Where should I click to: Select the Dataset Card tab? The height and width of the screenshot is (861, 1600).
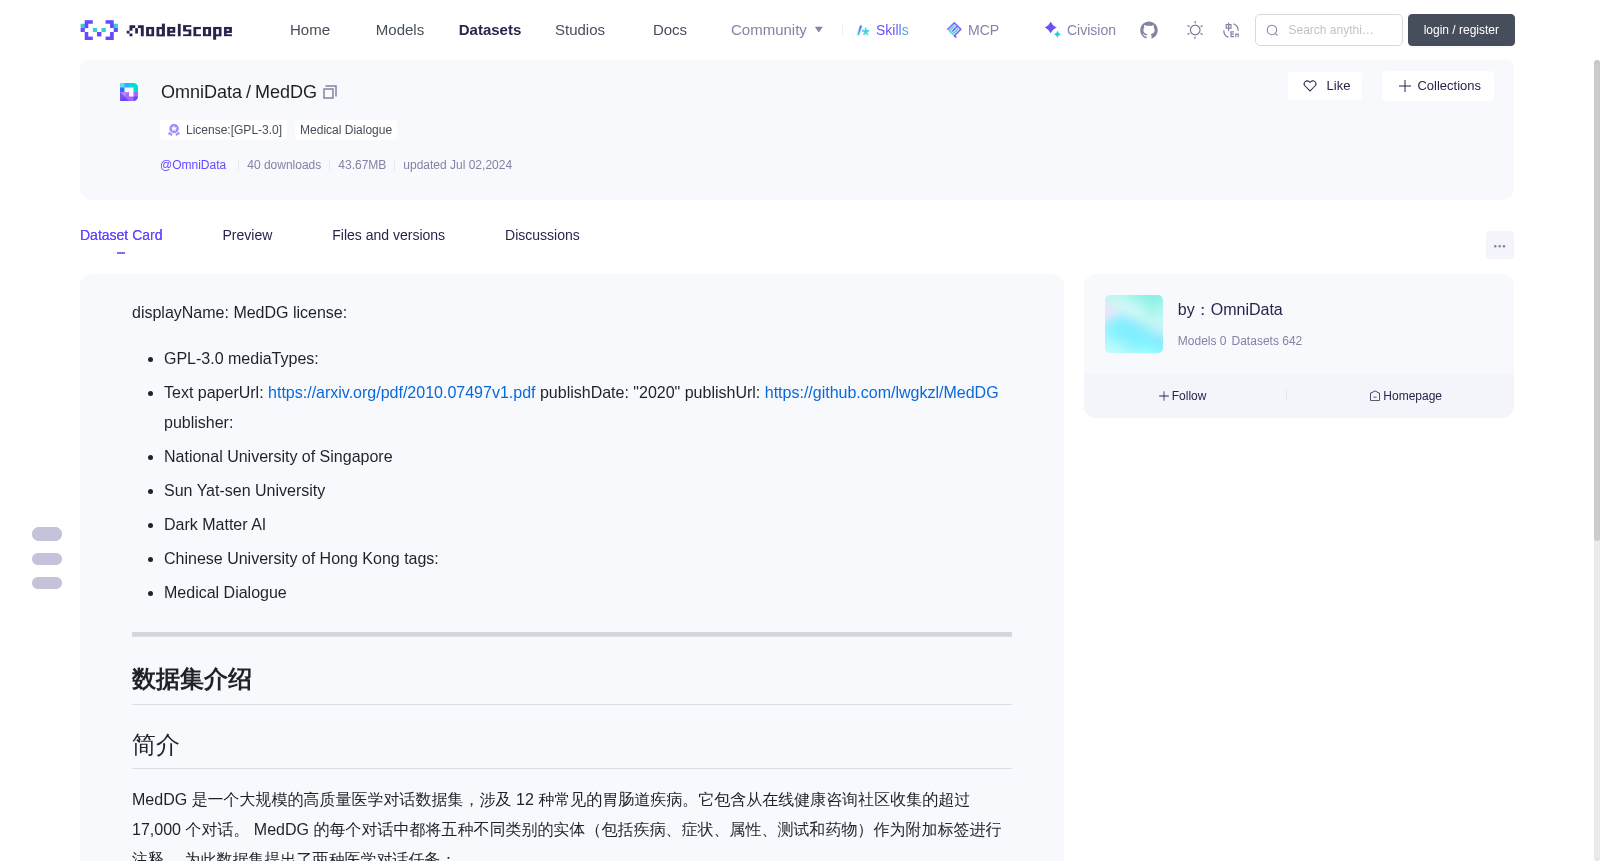point(121,235)
